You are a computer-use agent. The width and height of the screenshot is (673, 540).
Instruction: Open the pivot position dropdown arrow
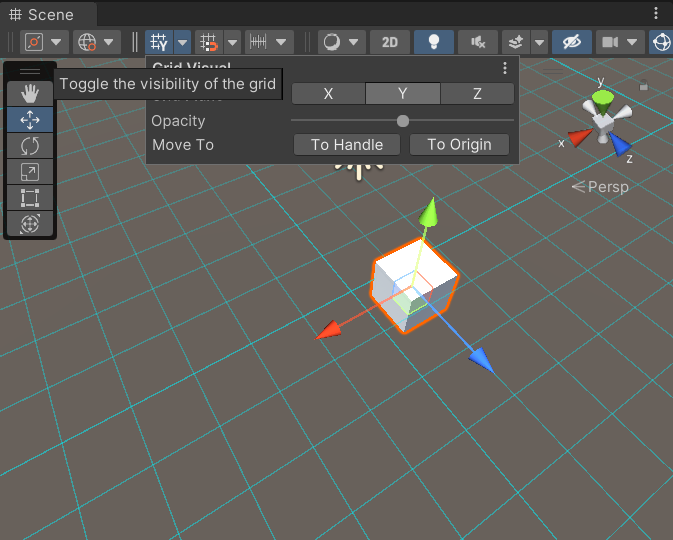56,42
